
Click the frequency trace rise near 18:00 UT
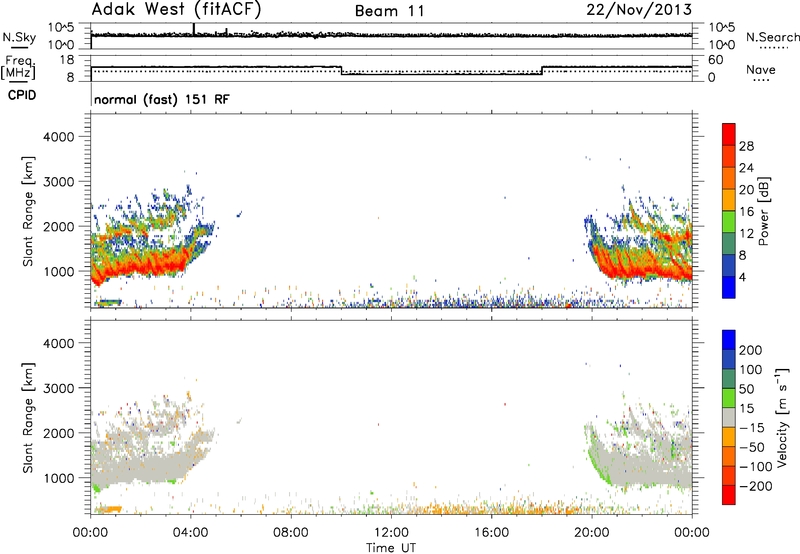pos(542,70)
